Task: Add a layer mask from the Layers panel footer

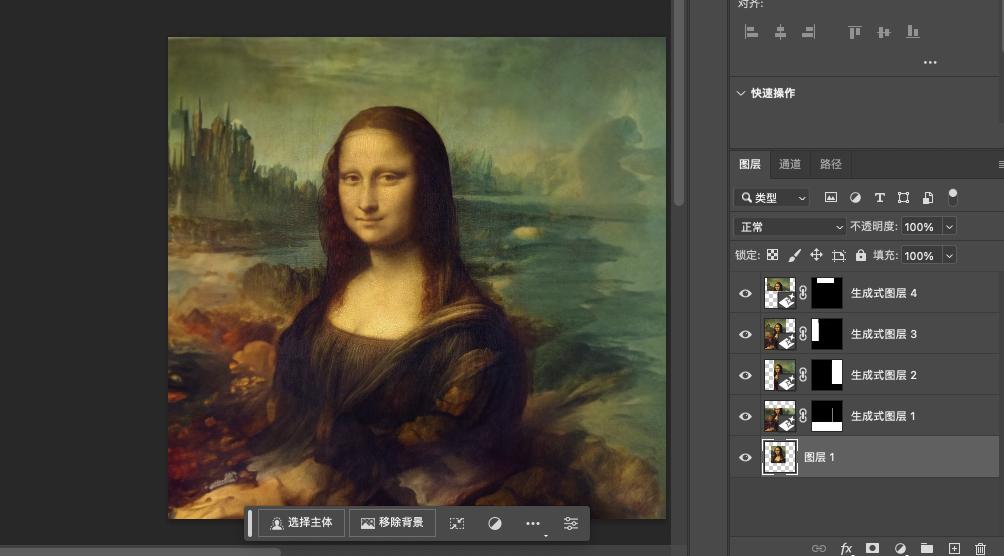Action: coord(872,548)
